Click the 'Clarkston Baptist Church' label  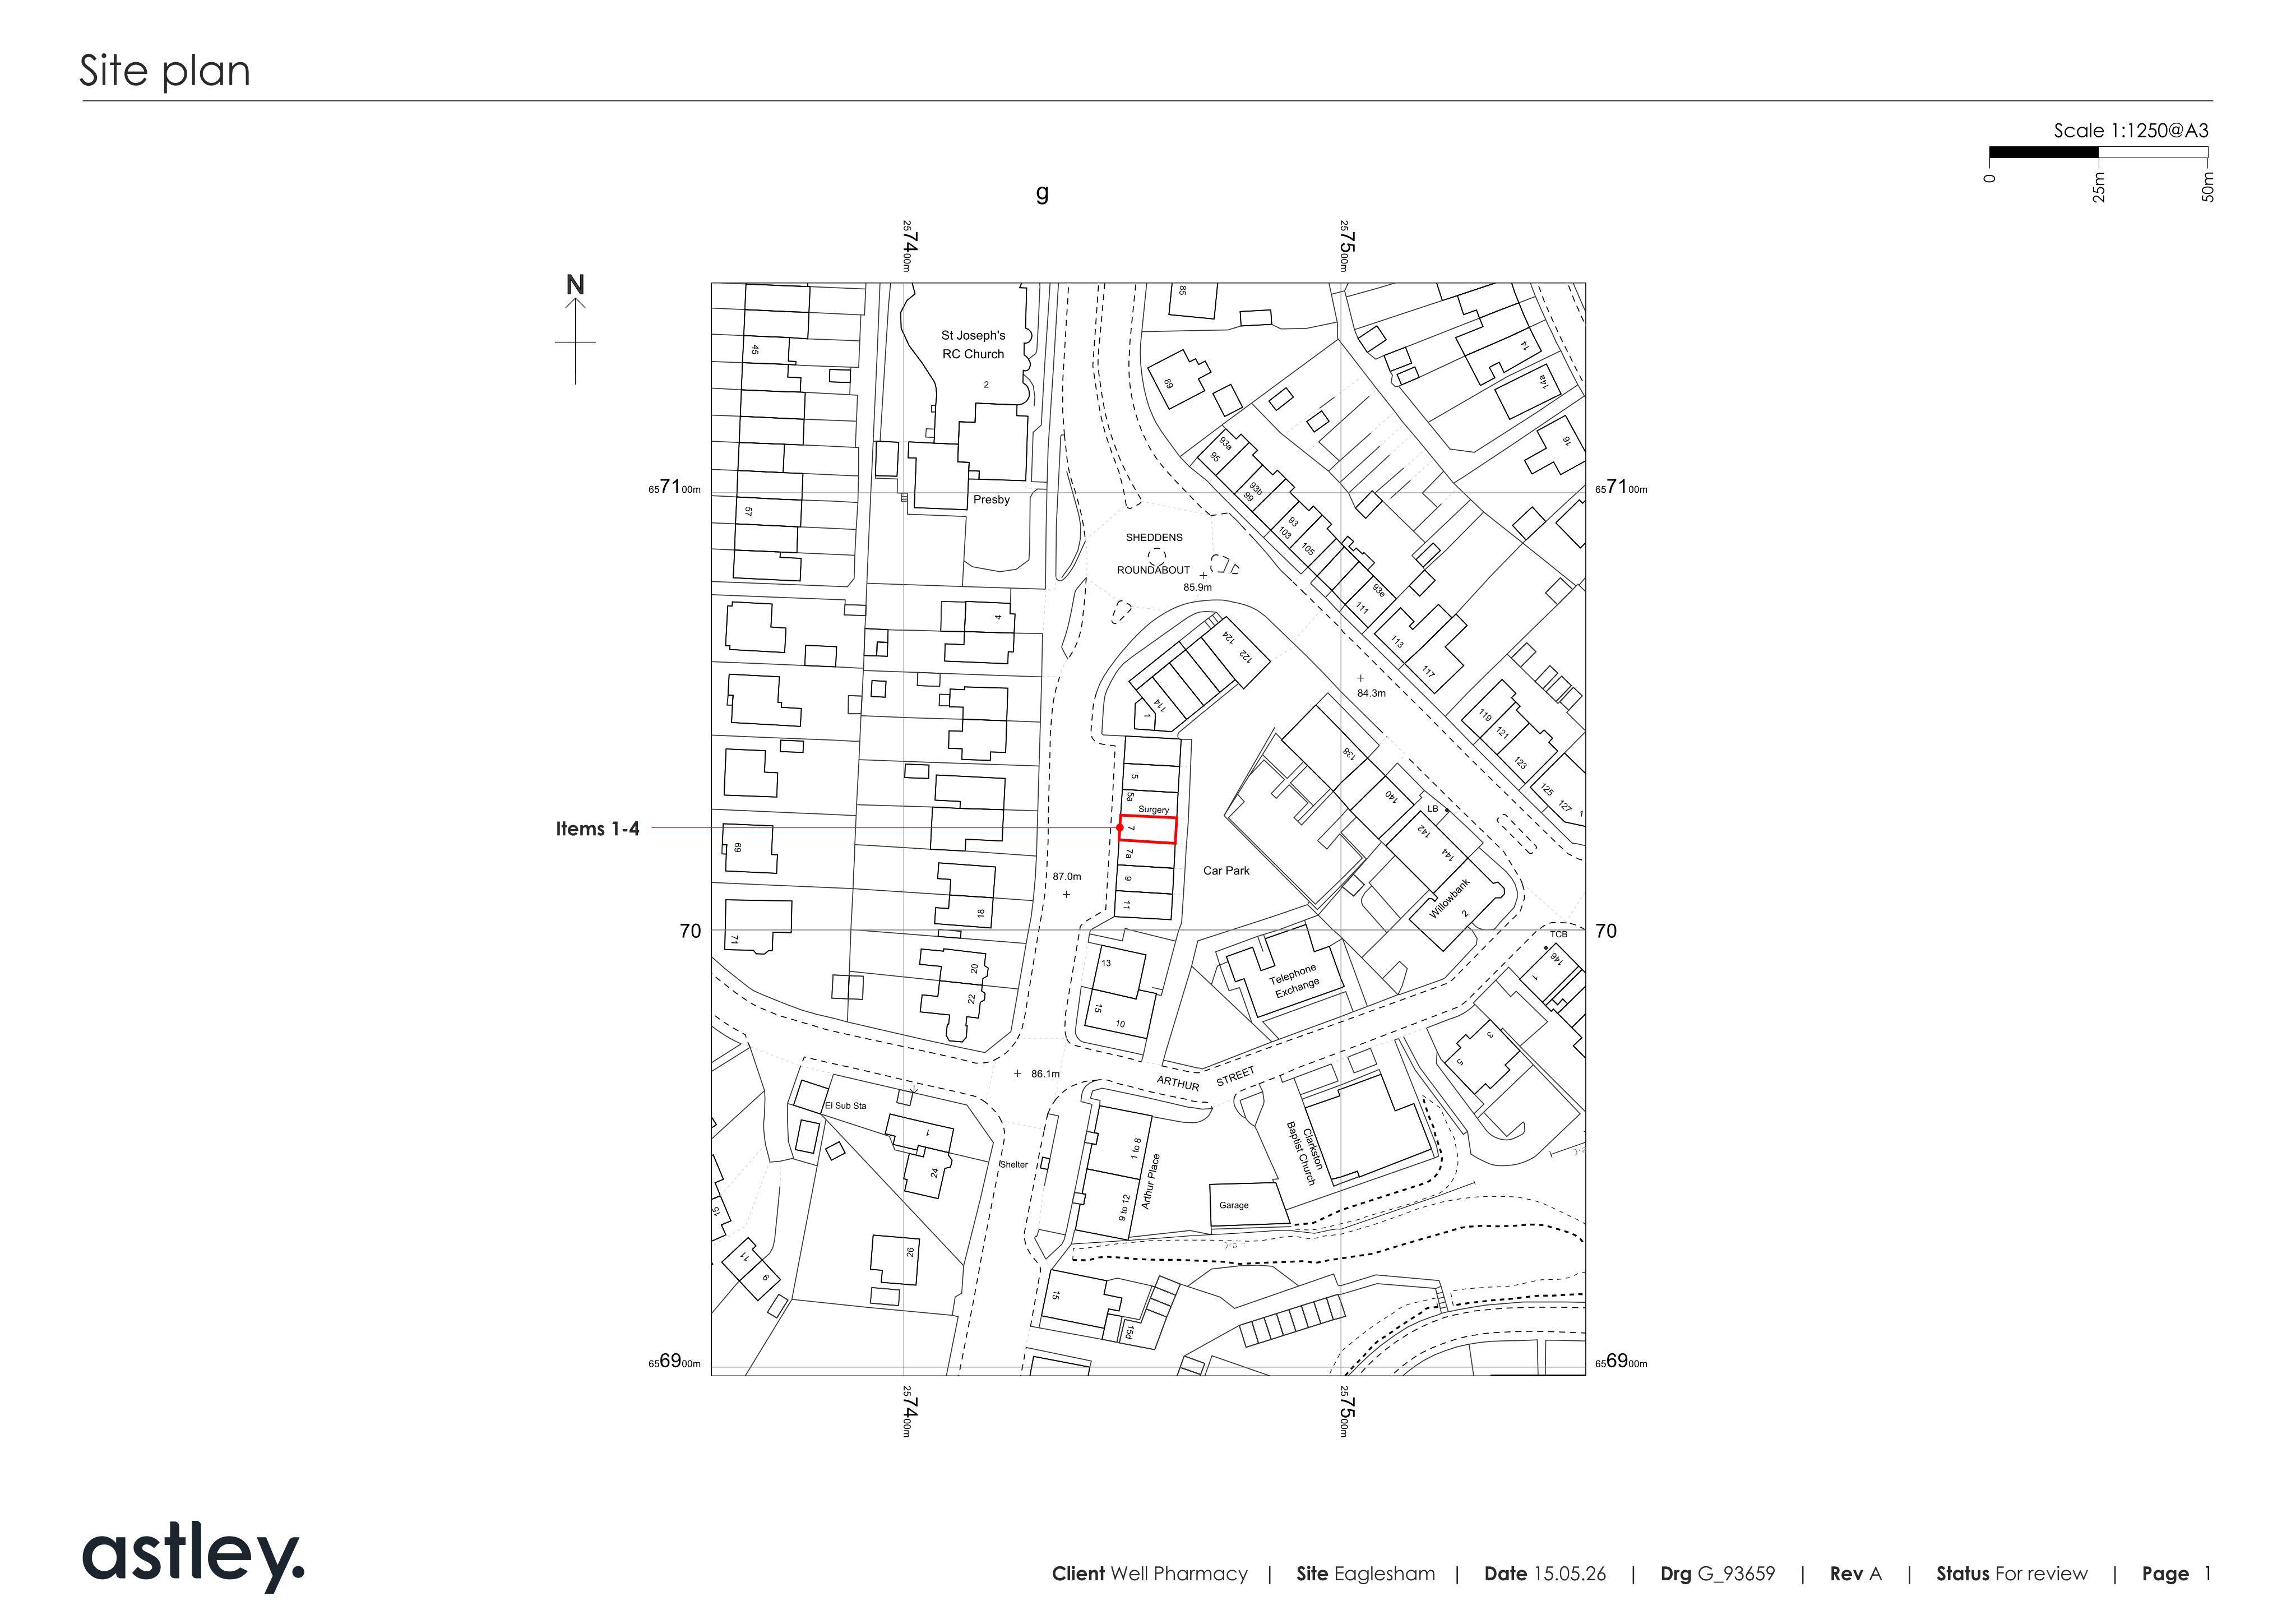[1304, 1153]
